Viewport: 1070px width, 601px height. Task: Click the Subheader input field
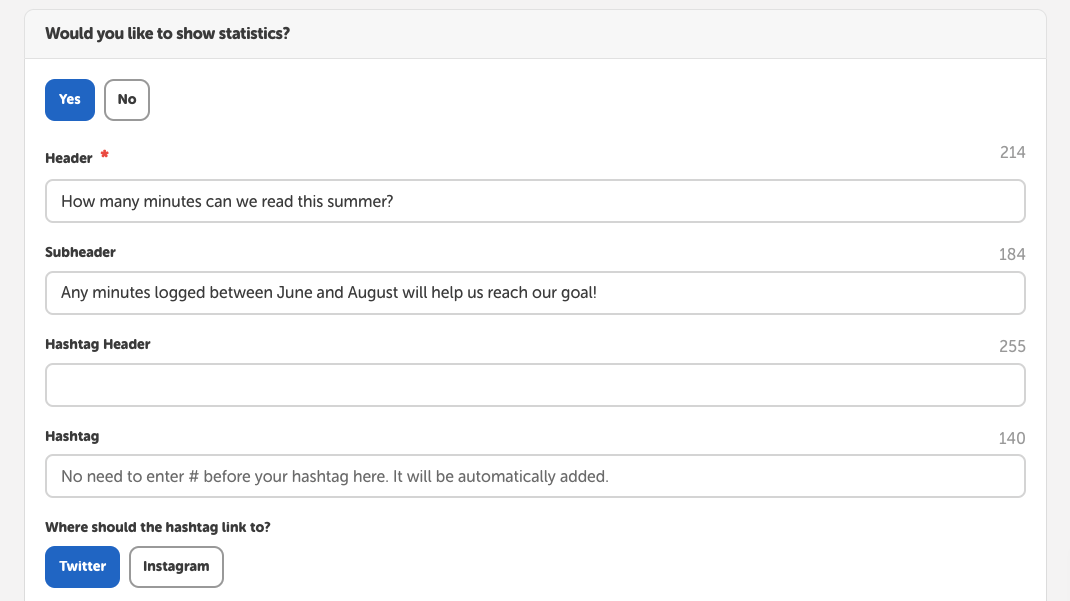pos(535,293)
